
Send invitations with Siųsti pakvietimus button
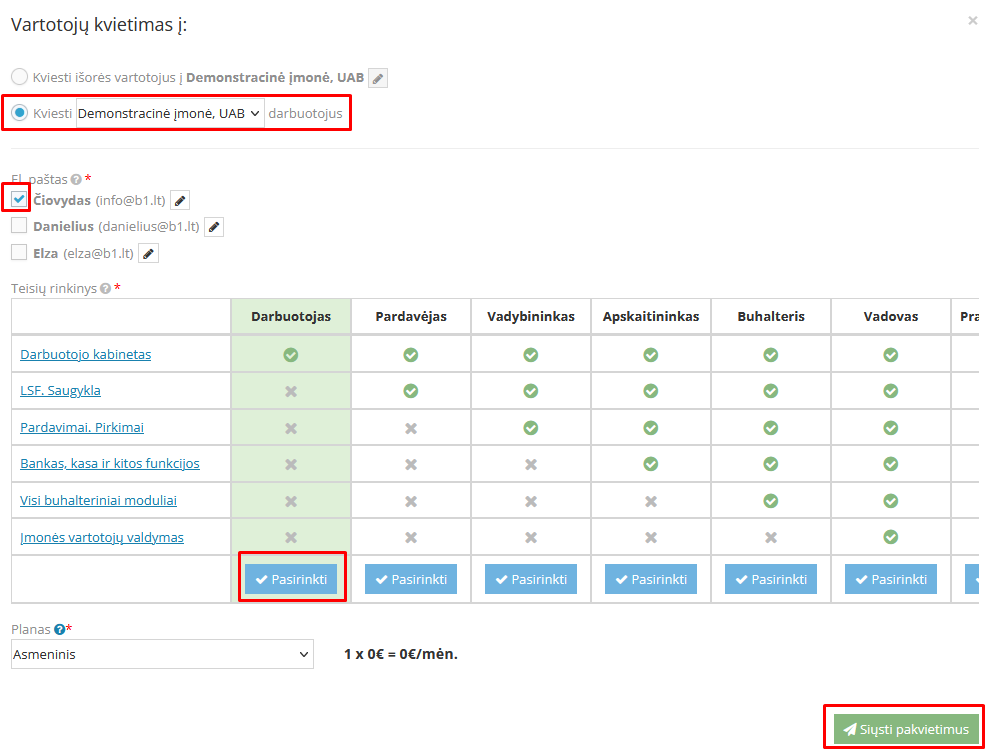click(905, 730)
